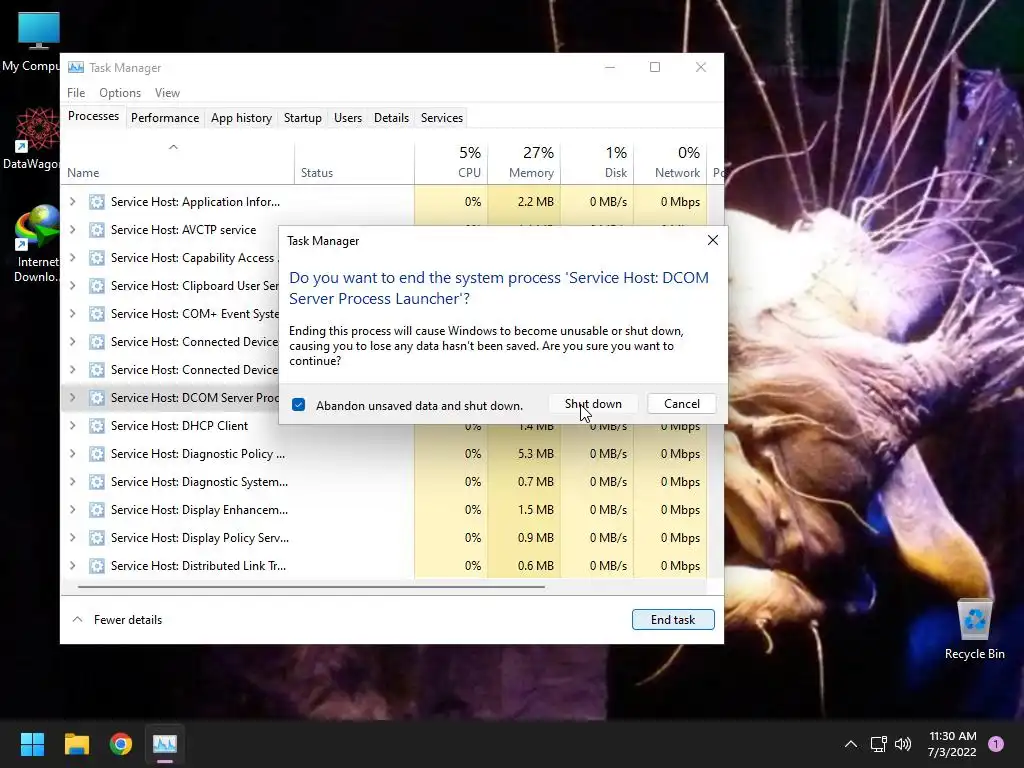Screen dimensions: 1024x768
Task: Expand Service Host: DHCP Client row
Action: tap(72, 426)
